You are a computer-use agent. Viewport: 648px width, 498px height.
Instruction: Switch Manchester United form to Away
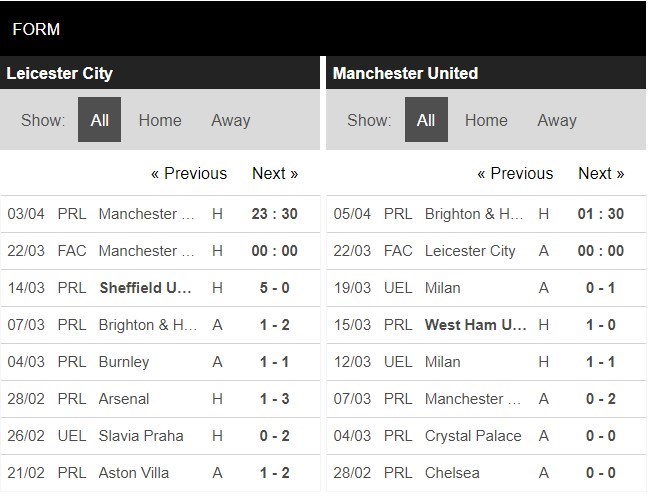pos(557,120)
